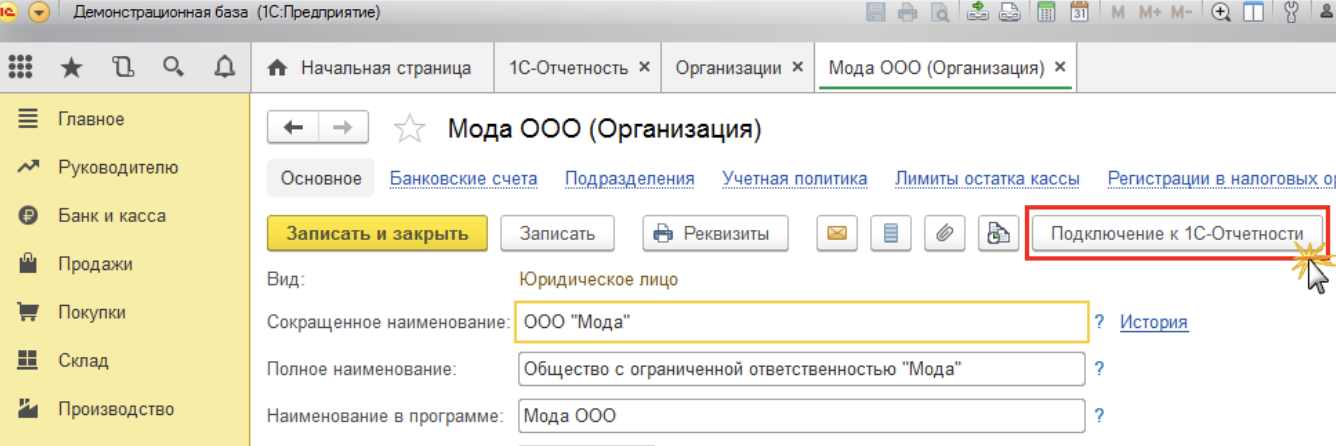Open the calendar icon in top toolbar

pos(1079,13)
